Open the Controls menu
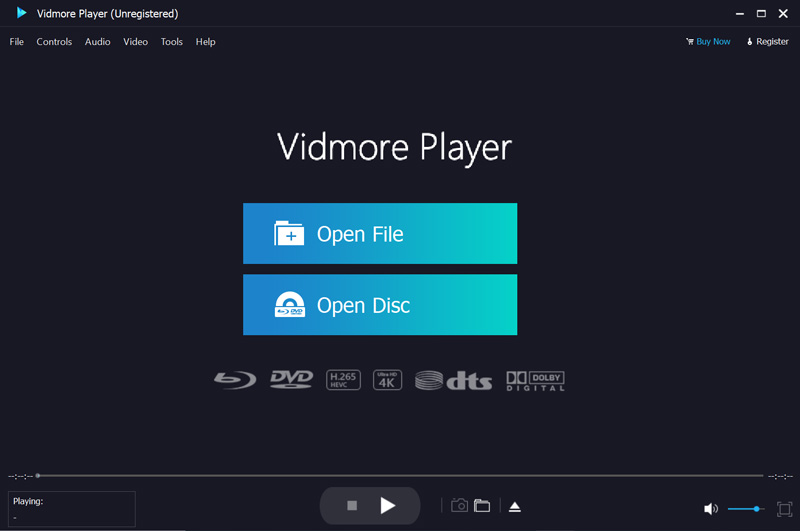The height and width of the screenshot is (531, 800). pyautogui.click(x=54, y=42)
